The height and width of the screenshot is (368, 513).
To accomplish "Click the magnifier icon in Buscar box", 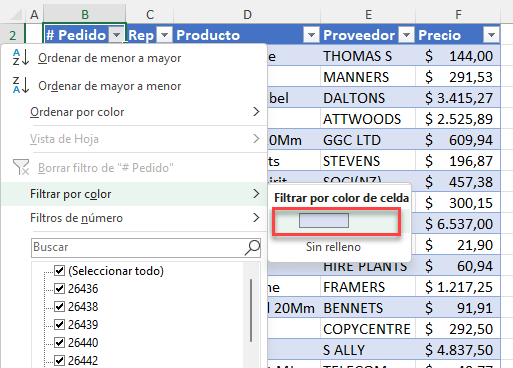I will click(x=252, y=248).
